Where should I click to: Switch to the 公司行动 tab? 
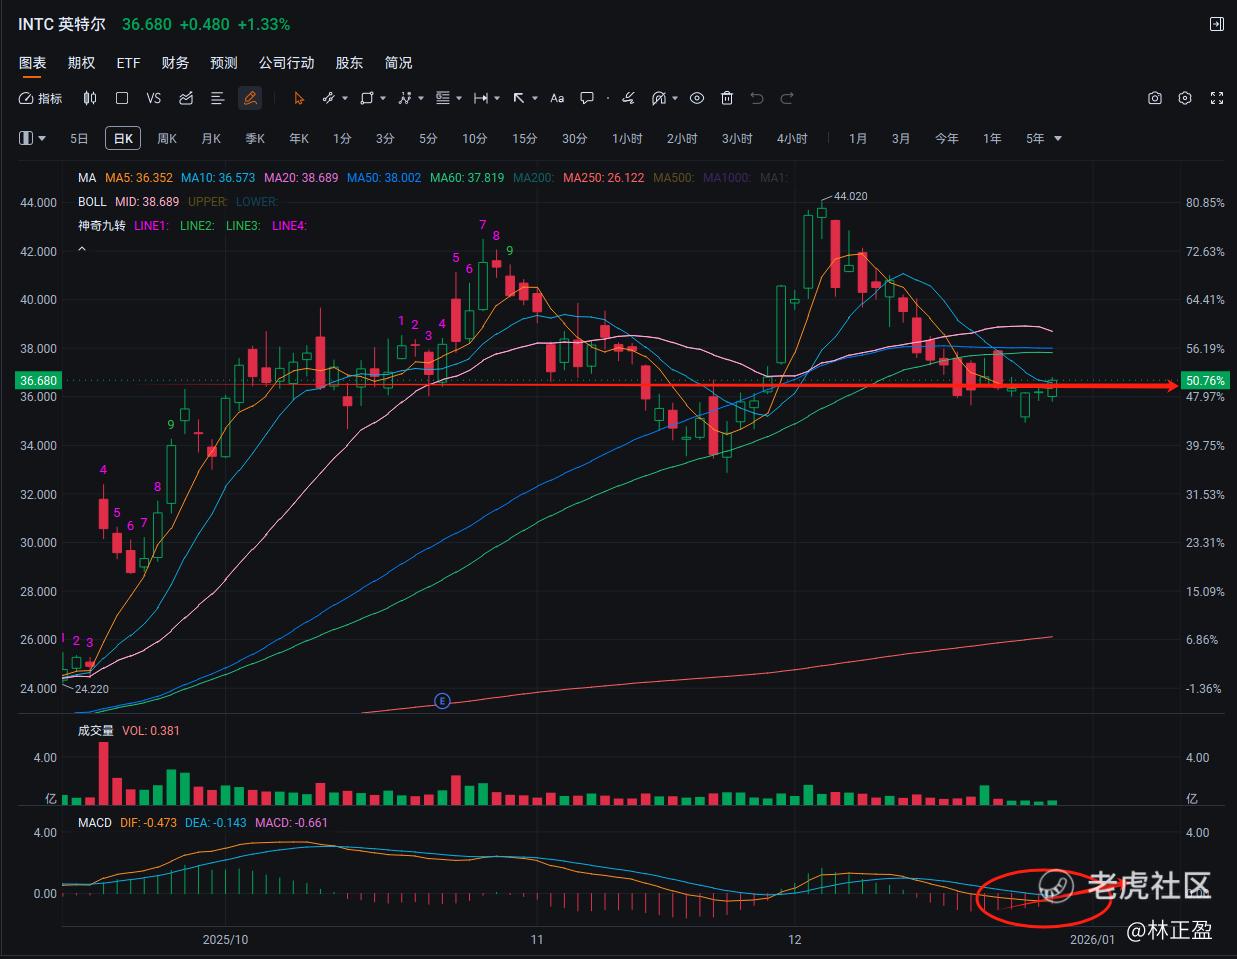(286, 62)
